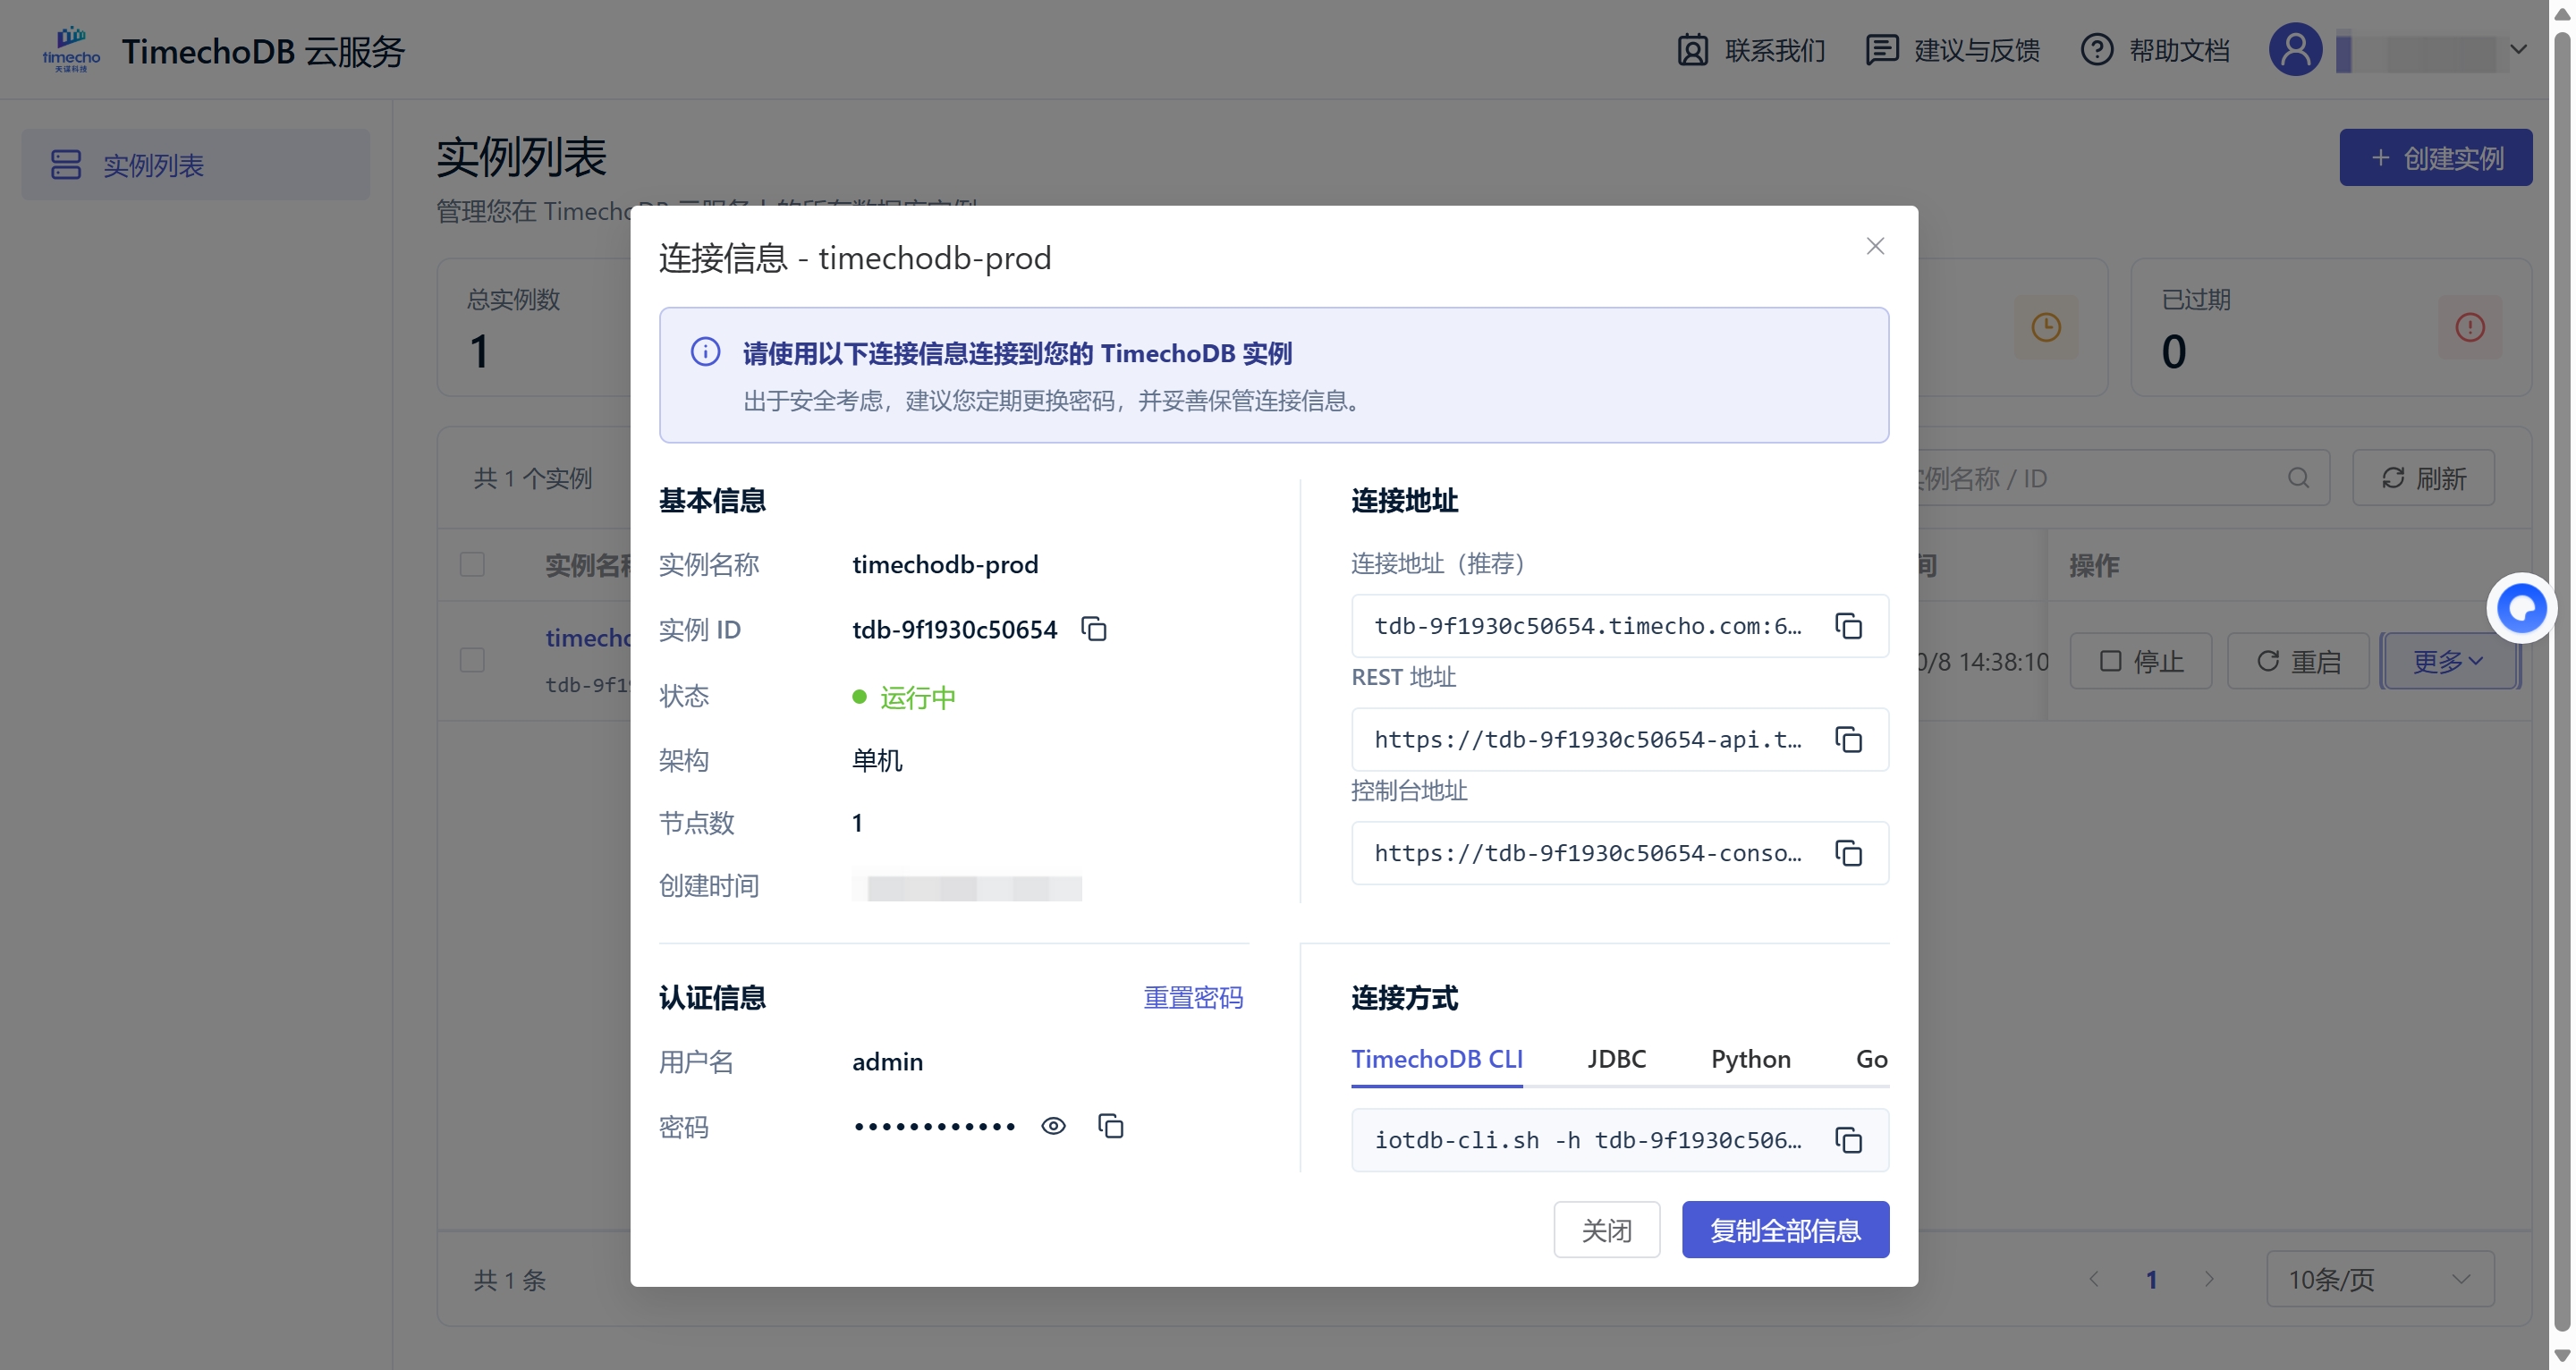The image size is (2576, 1370).
Task: Select 实例列表 in the sidebar
Action: coord(195,164)
